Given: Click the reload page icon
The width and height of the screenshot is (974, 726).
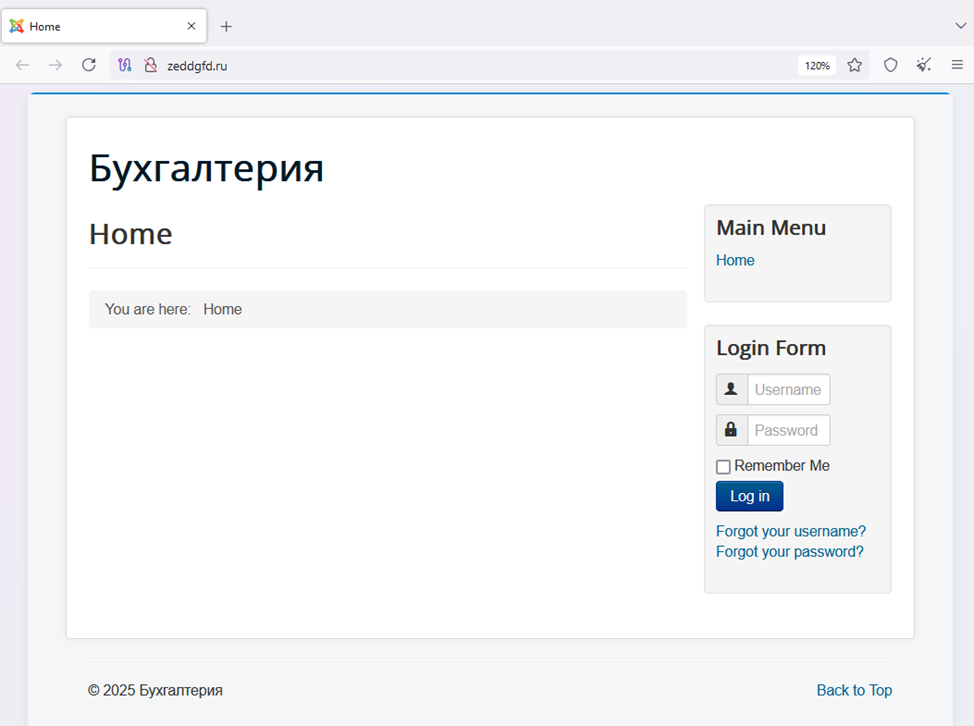Looking at the screenshot, I should click(x=89, y=65).
